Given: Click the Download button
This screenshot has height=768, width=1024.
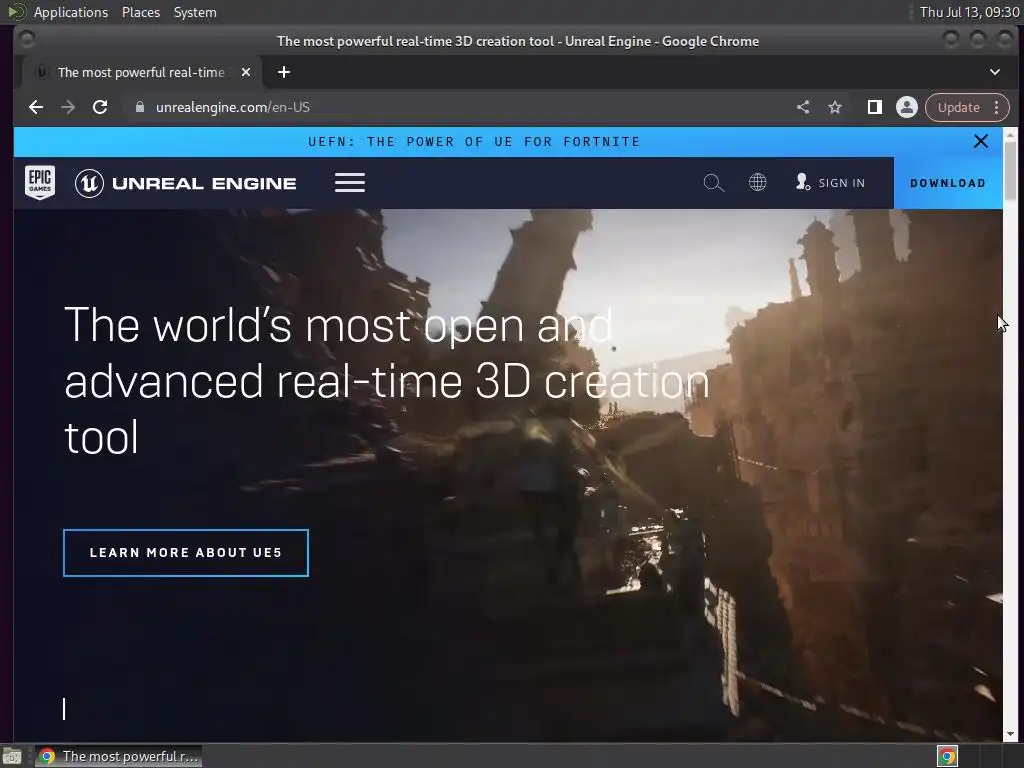Looking at the screenshot, I should coord(948,183).
